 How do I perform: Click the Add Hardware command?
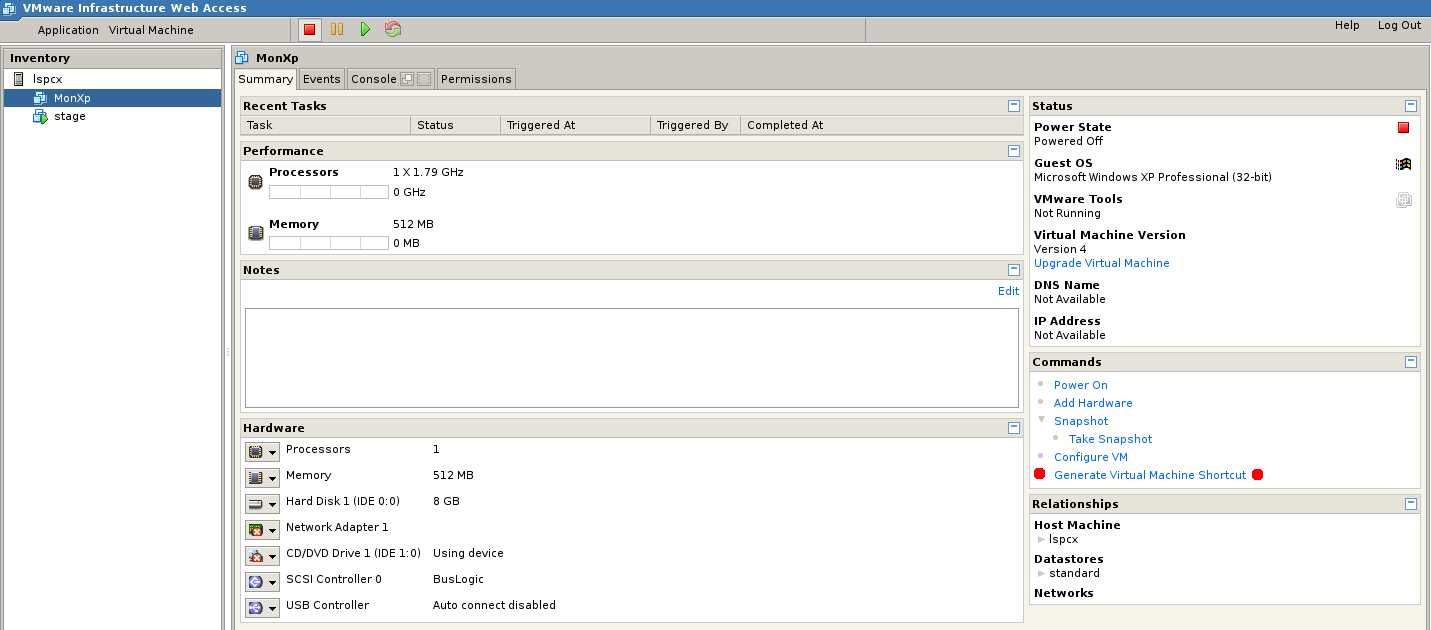pos(1093,403)
